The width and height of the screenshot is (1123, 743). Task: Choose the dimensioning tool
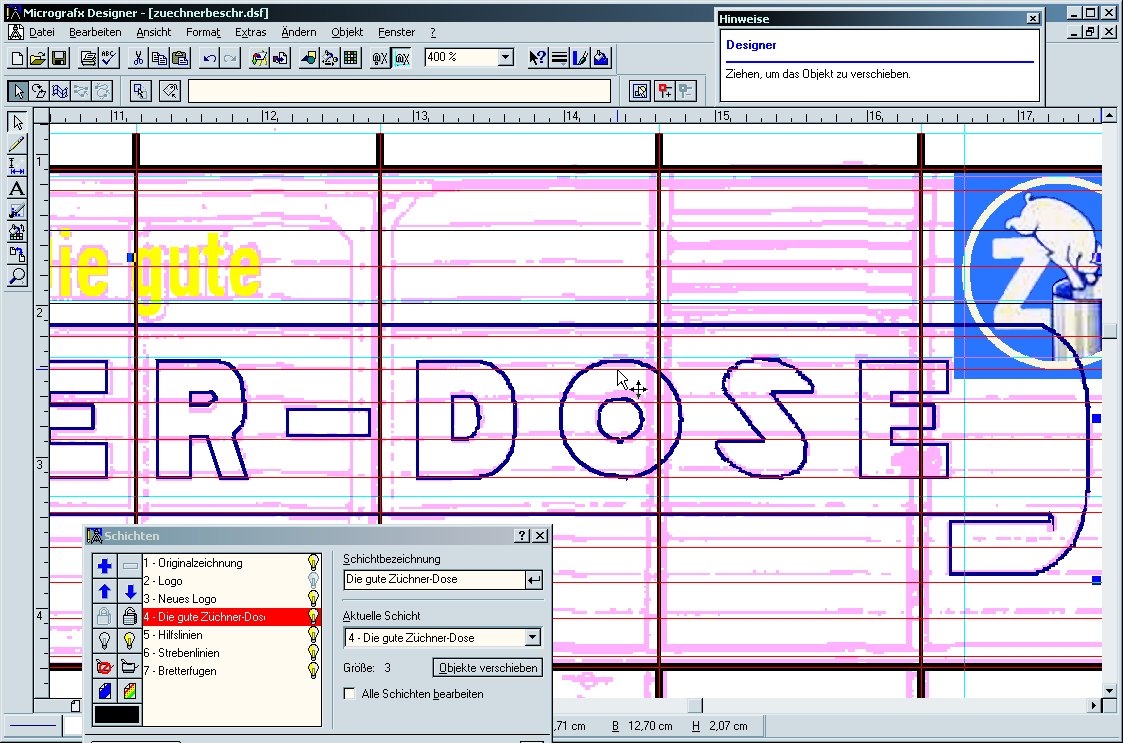[x=17, y=167]
